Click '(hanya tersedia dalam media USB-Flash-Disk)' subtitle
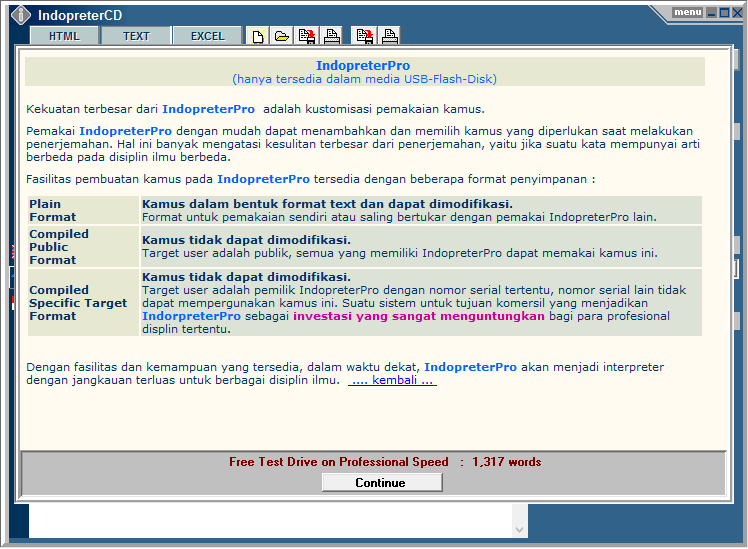748x549 pixels. [364, 79]
